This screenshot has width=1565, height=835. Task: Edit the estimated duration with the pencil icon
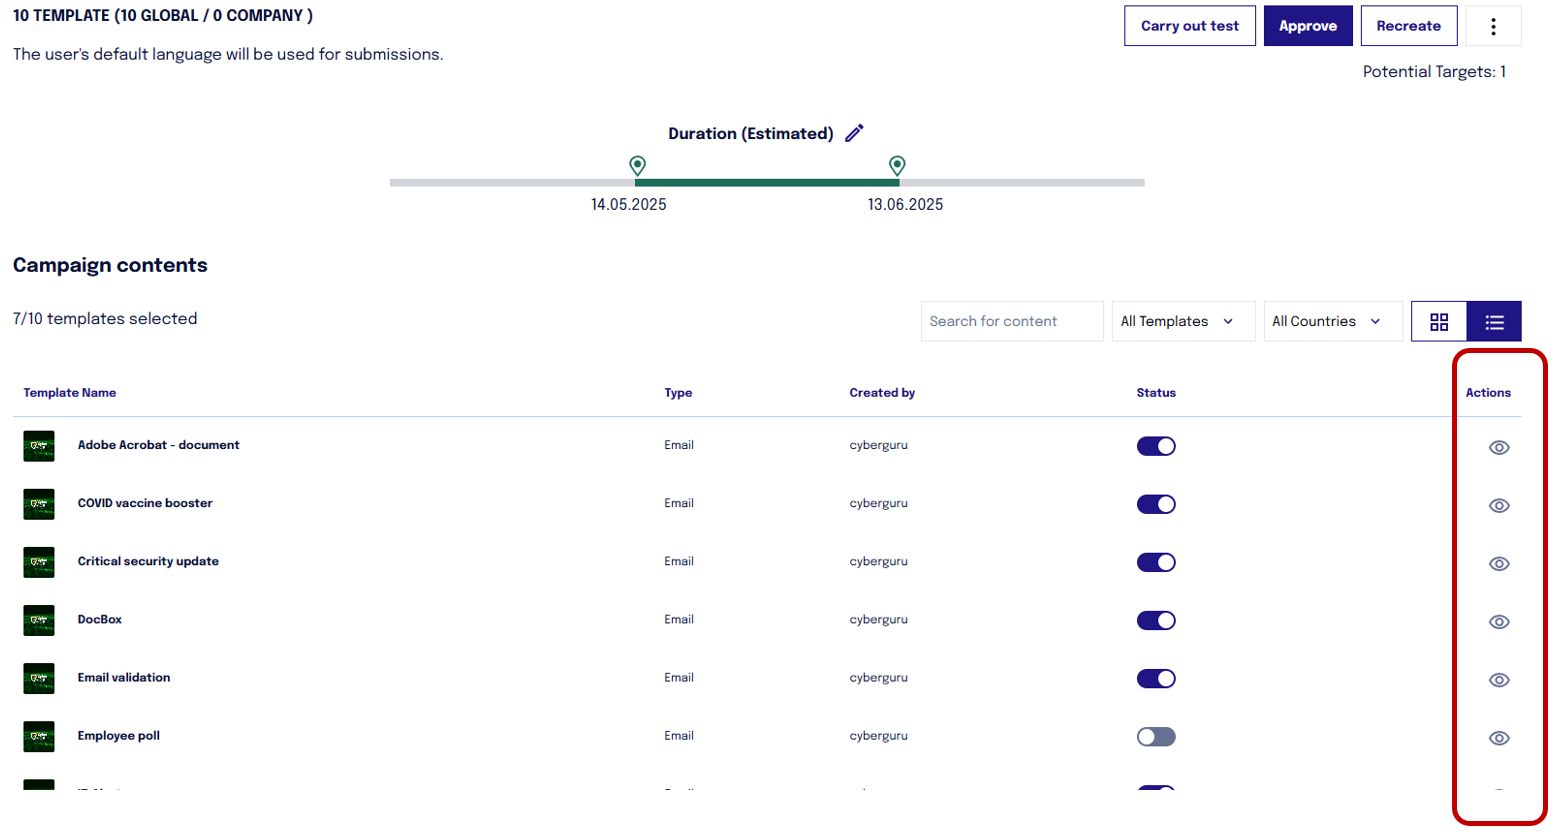[855, 132]
